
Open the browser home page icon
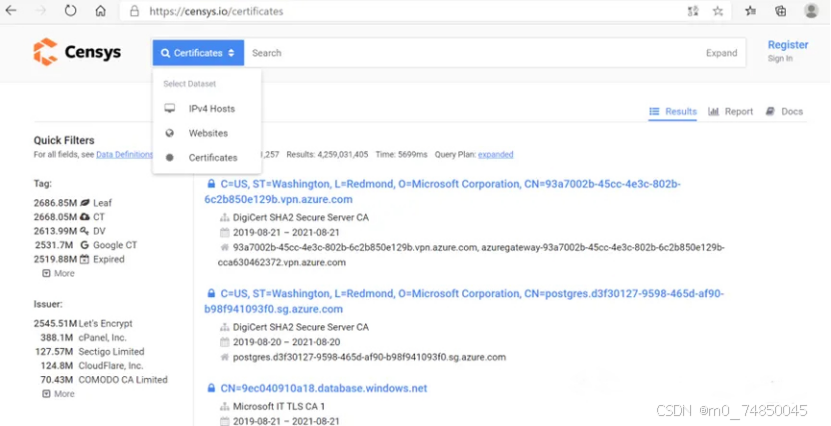[x=101, y=11]
